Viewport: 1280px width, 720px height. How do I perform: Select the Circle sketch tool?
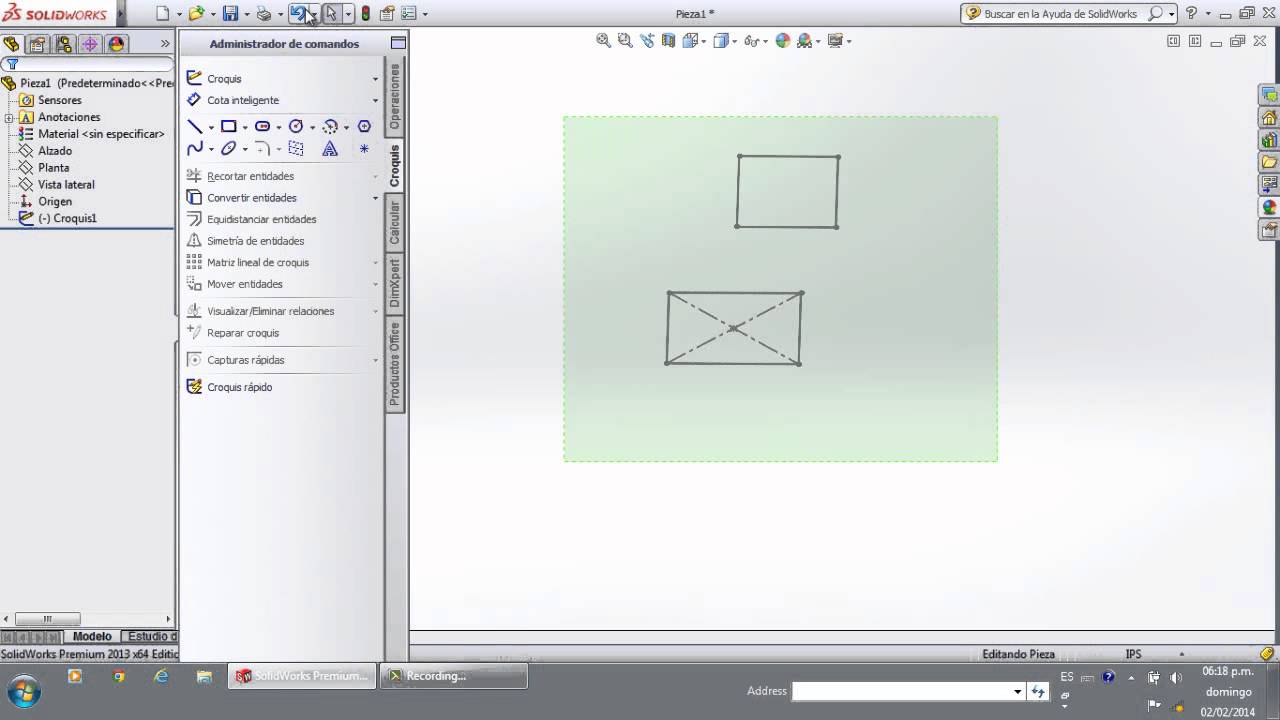tap(296, 127)
